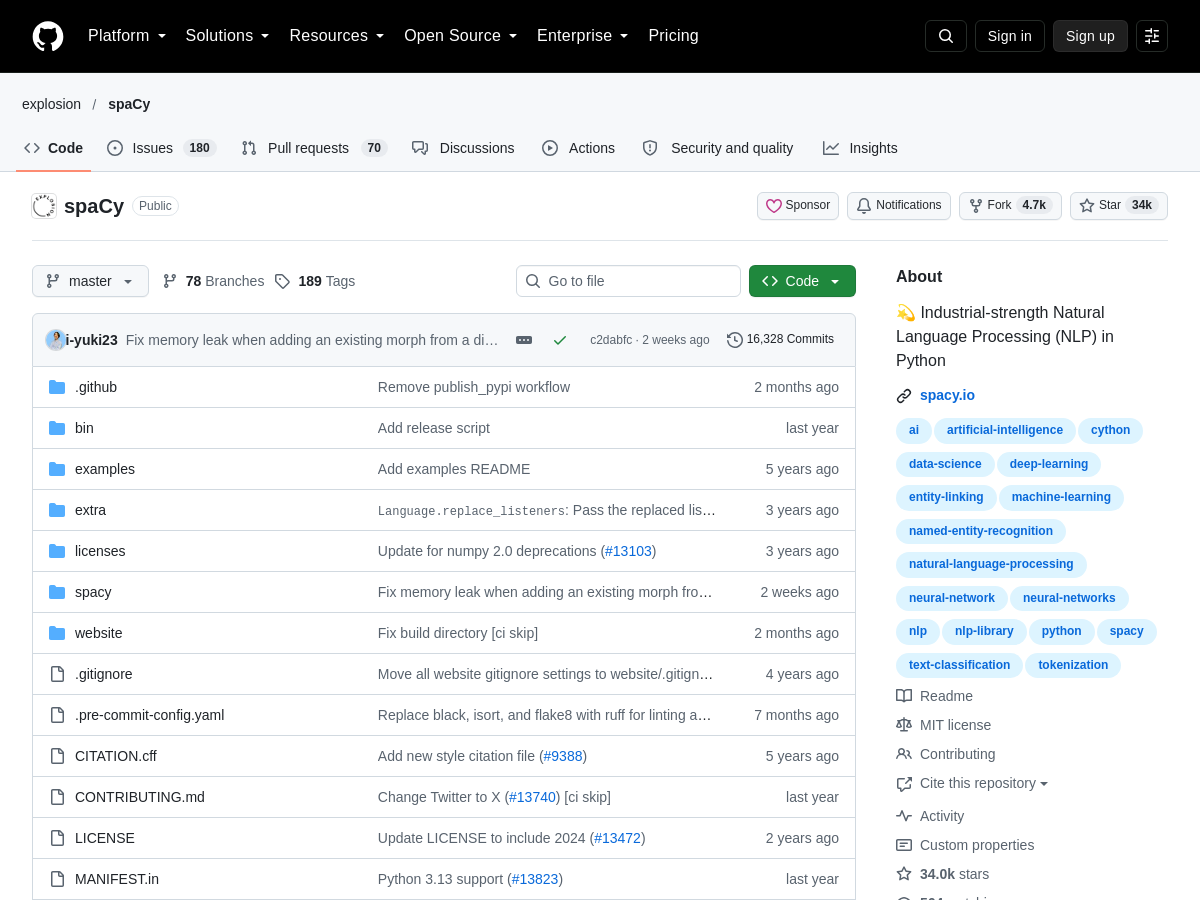Viewport: 1200px width, 900px height.
Task: Star the spaCy repository
Action: (1119, 206)
